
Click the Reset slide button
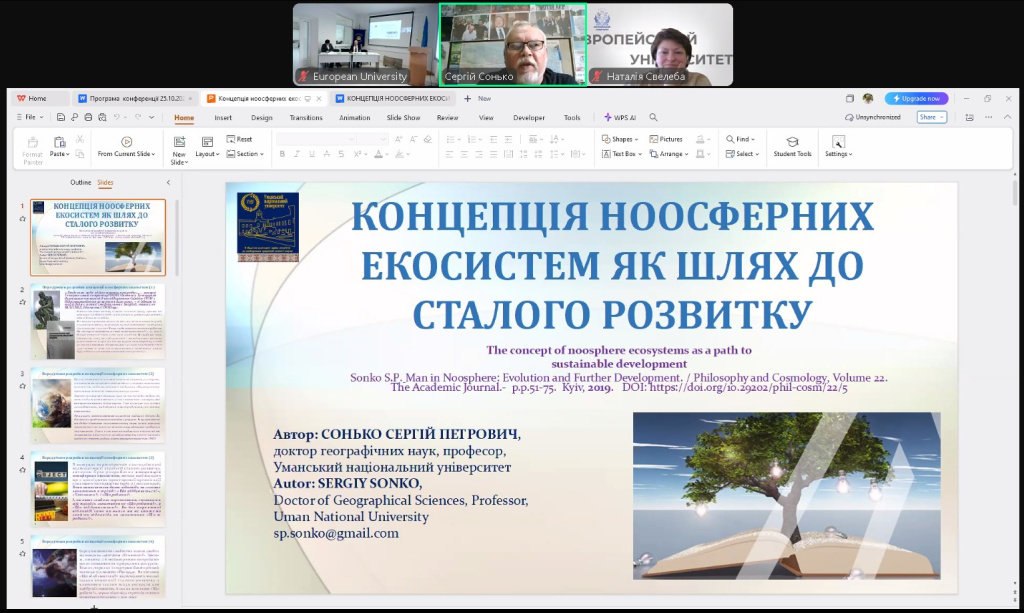(239, 139)
